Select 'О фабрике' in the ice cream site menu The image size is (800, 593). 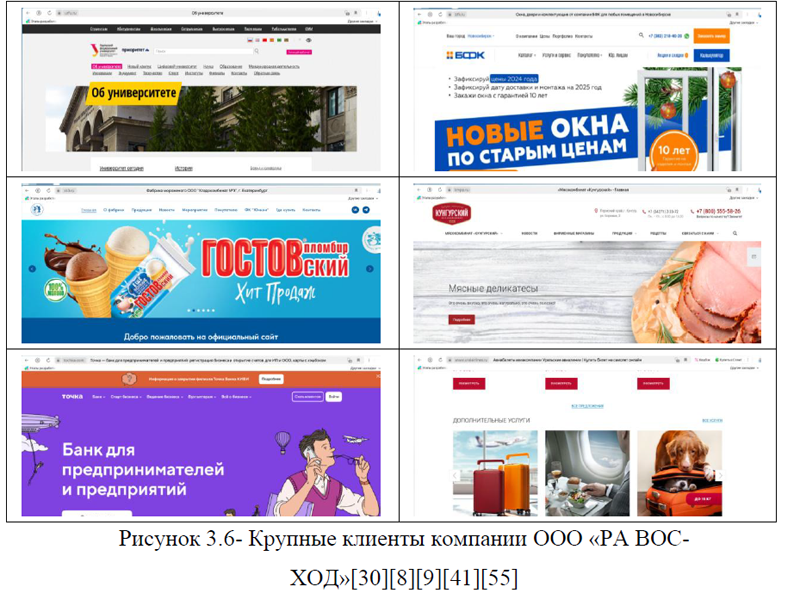pos(113,210)
